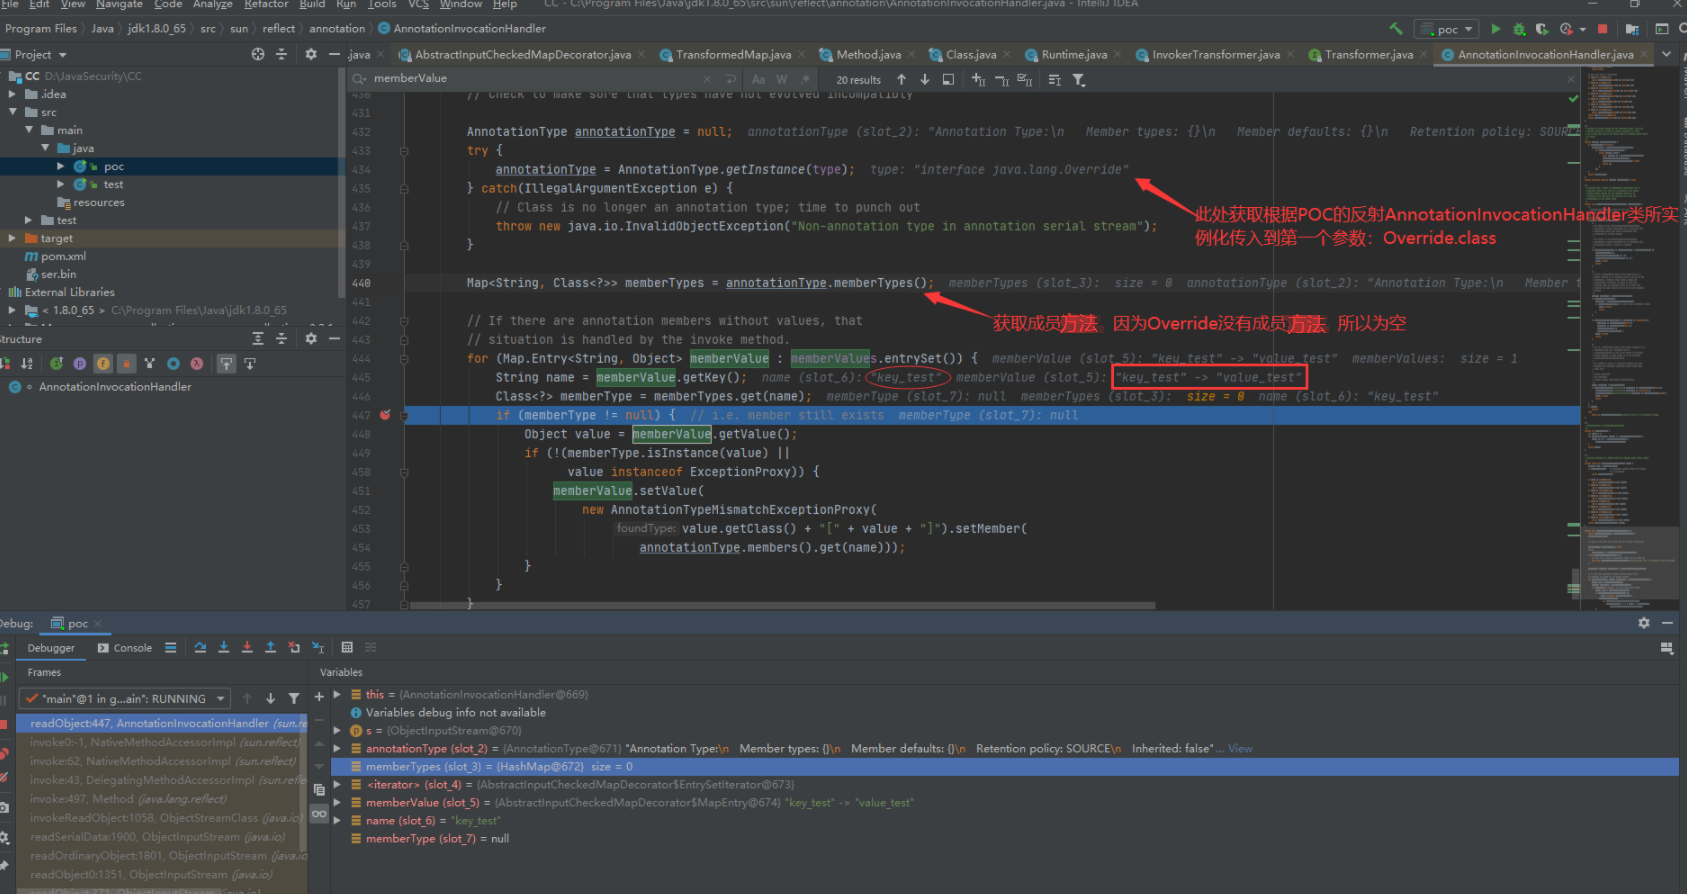The width and height of the screenshot is (1688, 895).
Task: Switch to Method.java tab
Action: (868, 55)
